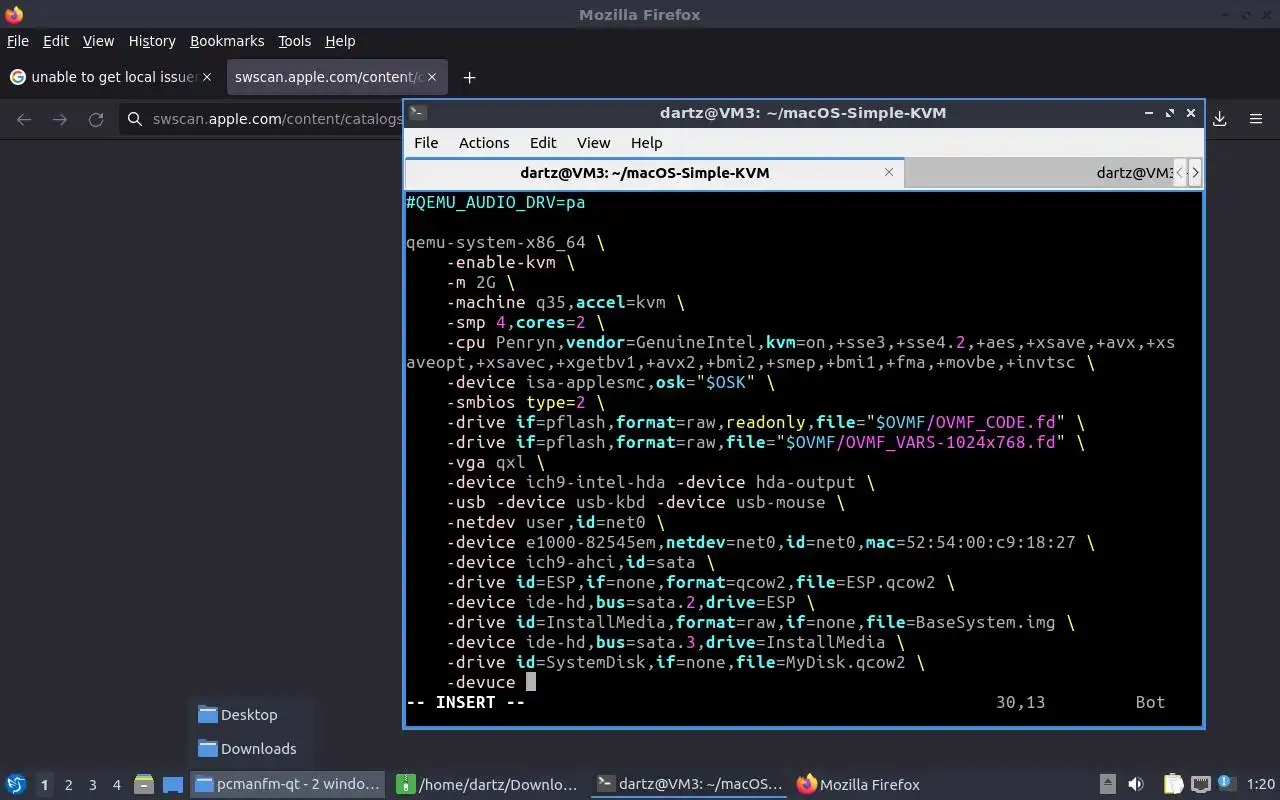Switch to second dartz@VM3 terminal tab

pos(1038,172)
